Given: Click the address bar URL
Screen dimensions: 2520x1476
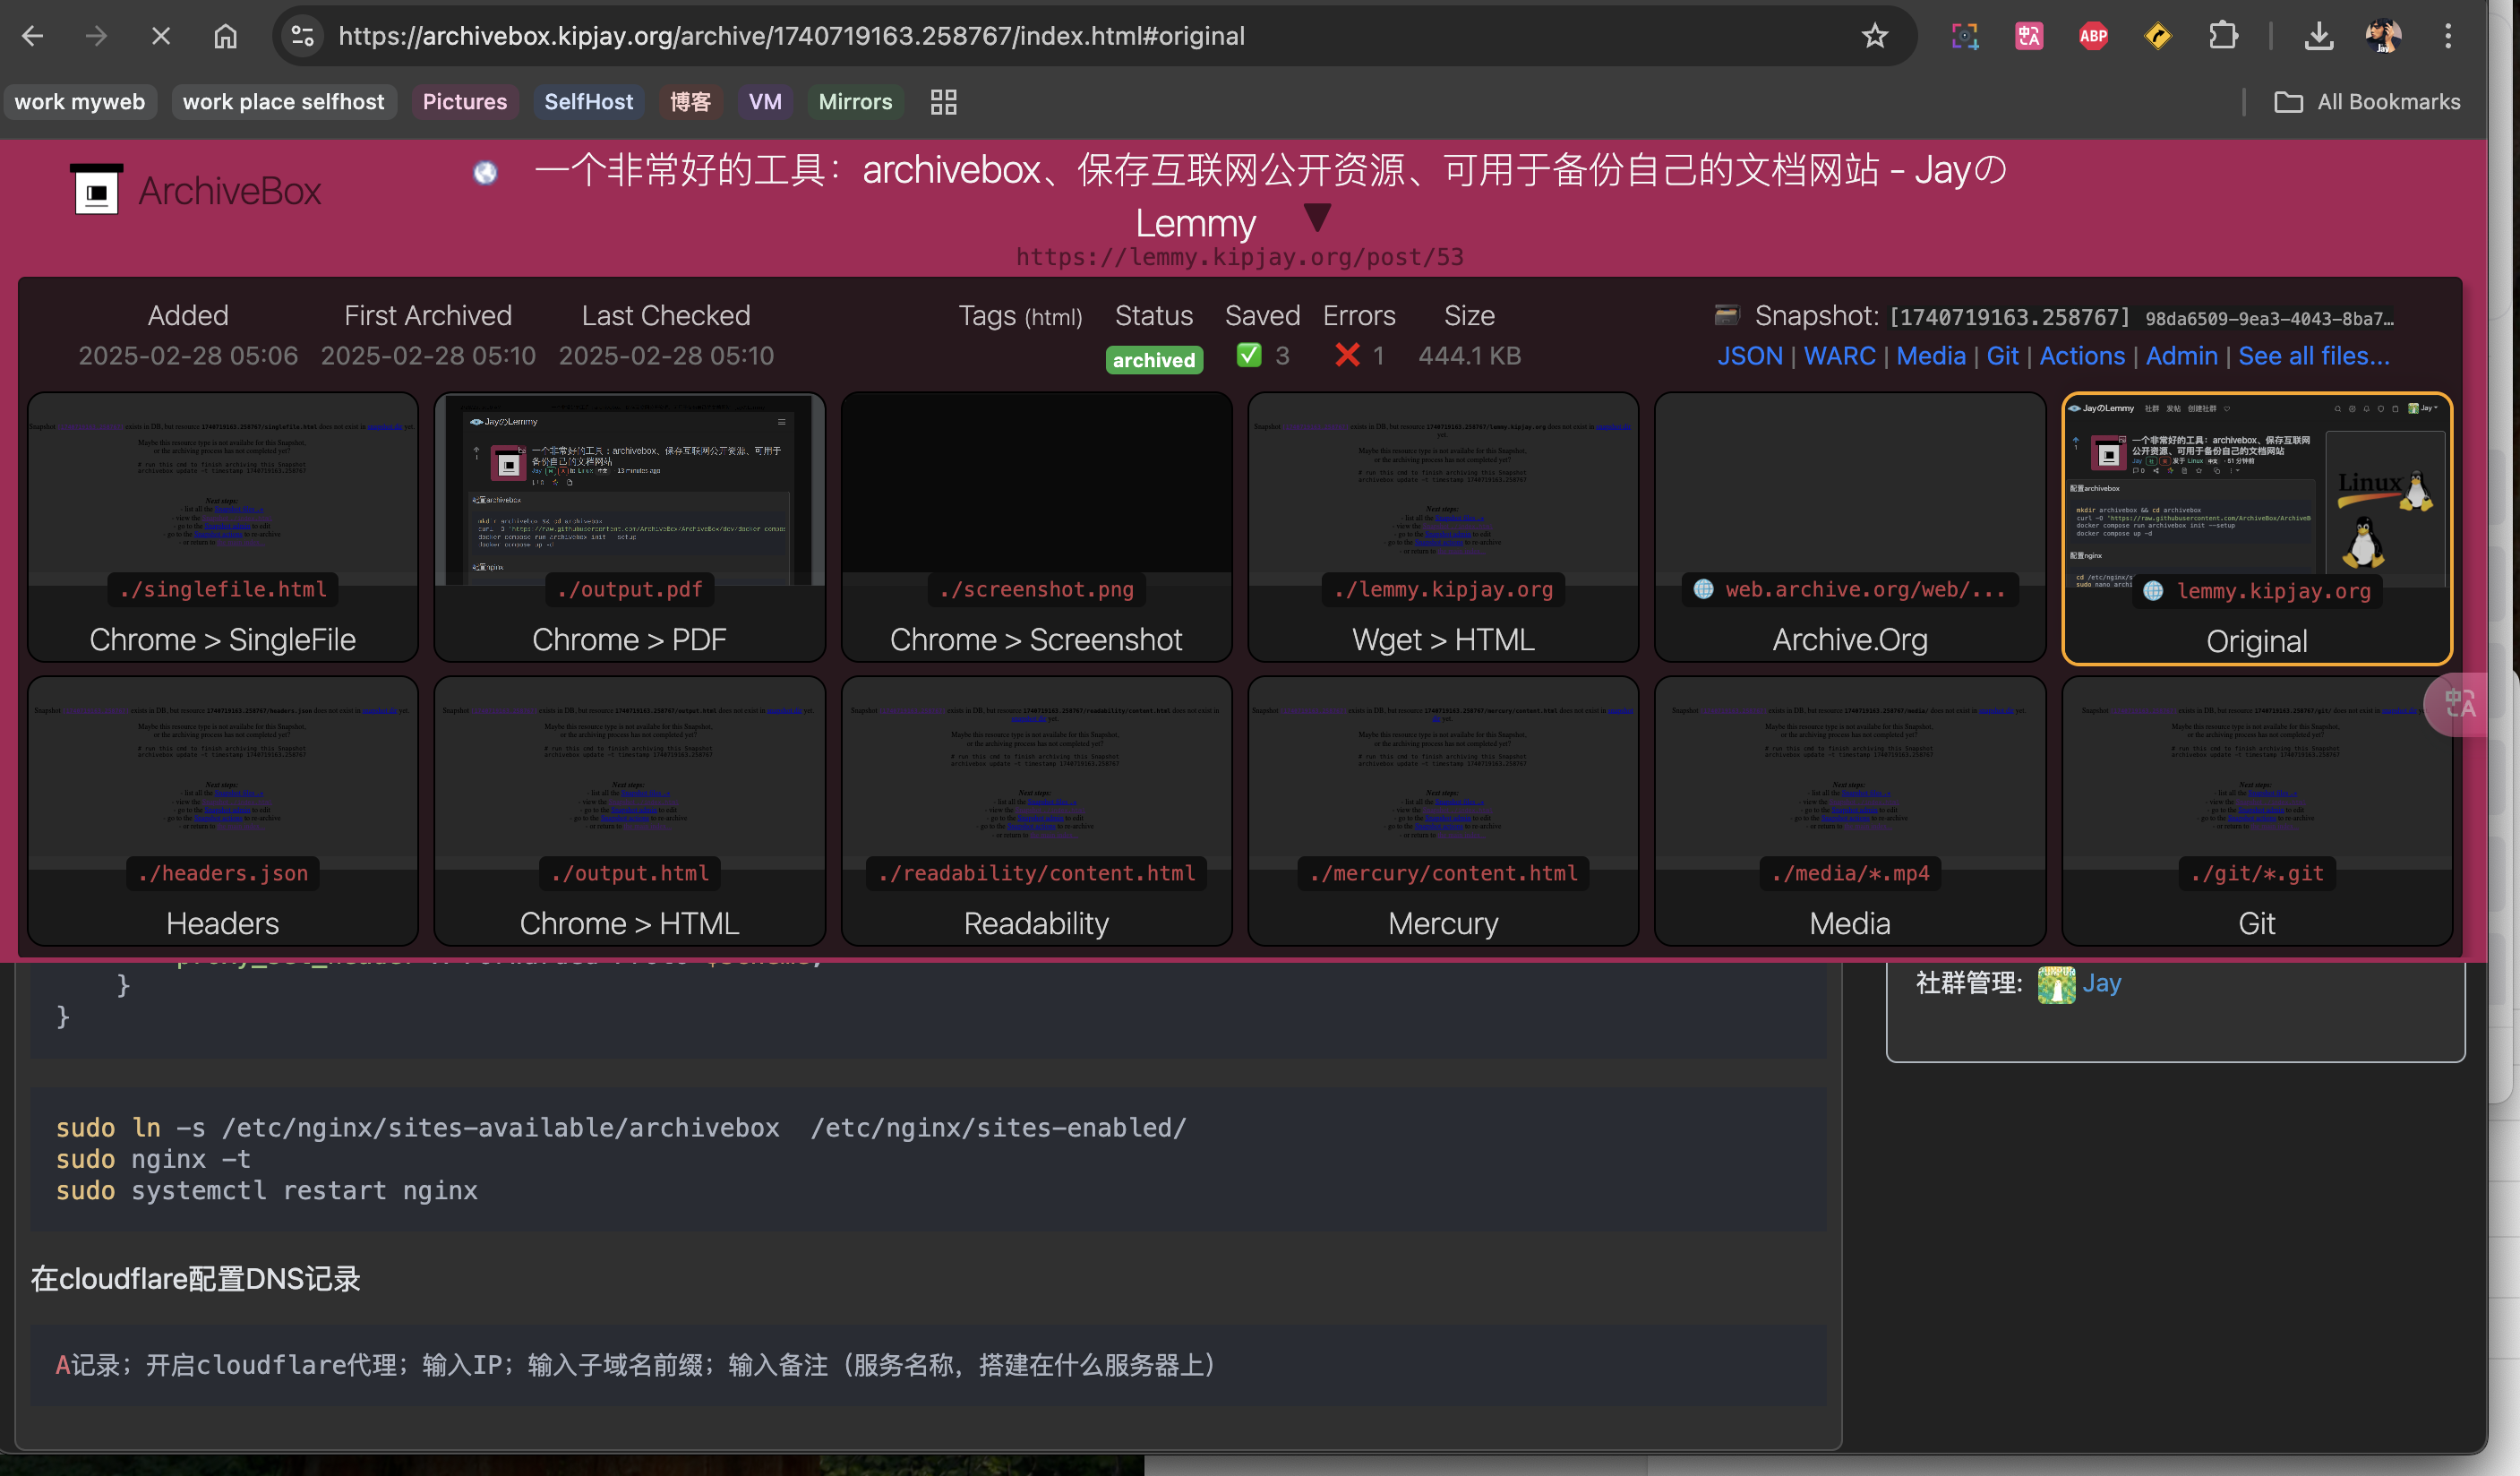Looking at the screenshot, I should coord(791,37).
